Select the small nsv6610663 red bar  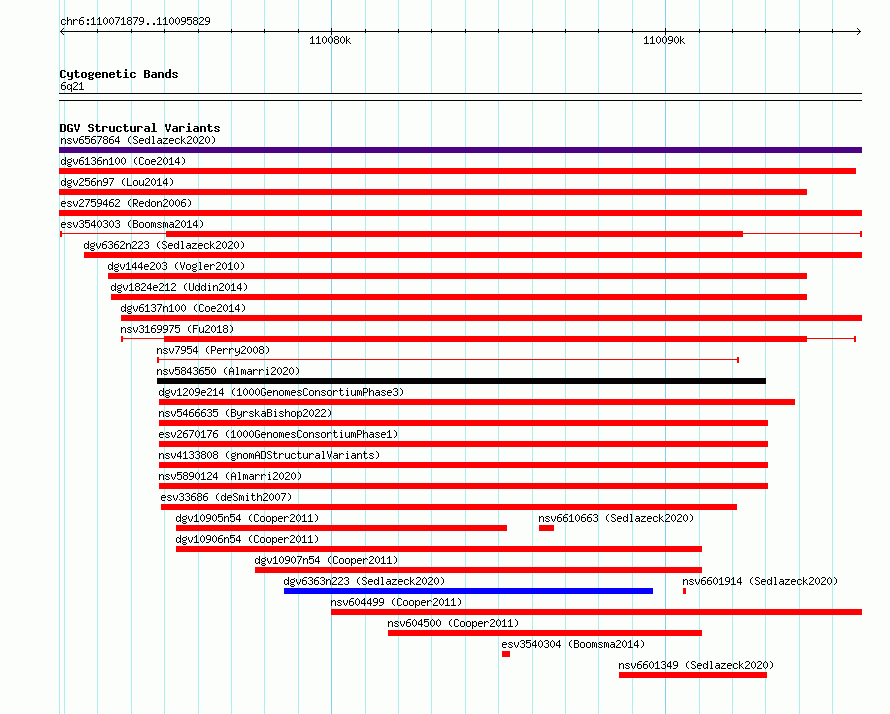[546, 528]
